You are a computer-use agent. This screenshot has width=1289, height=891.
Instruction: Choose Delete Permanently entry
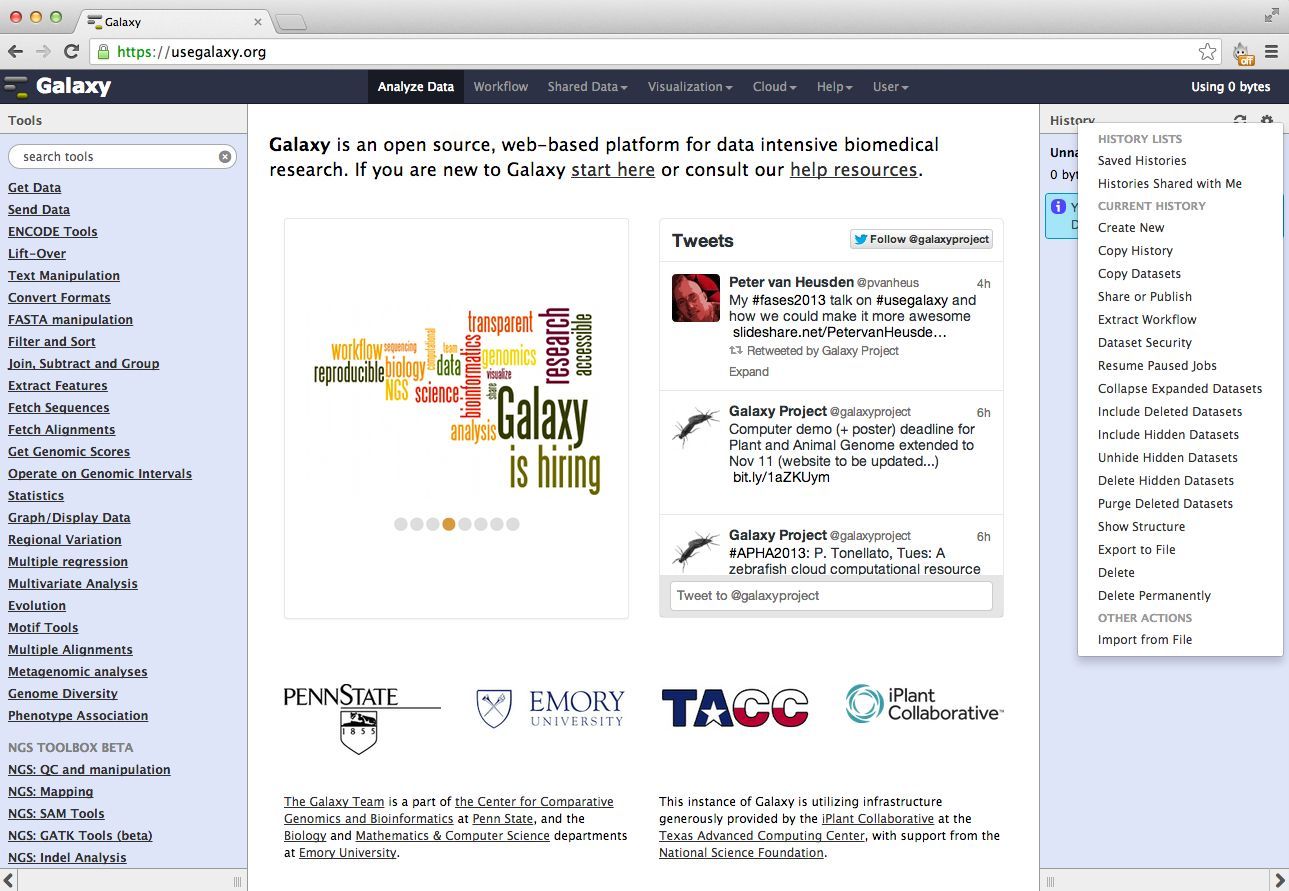point(1154,595)
